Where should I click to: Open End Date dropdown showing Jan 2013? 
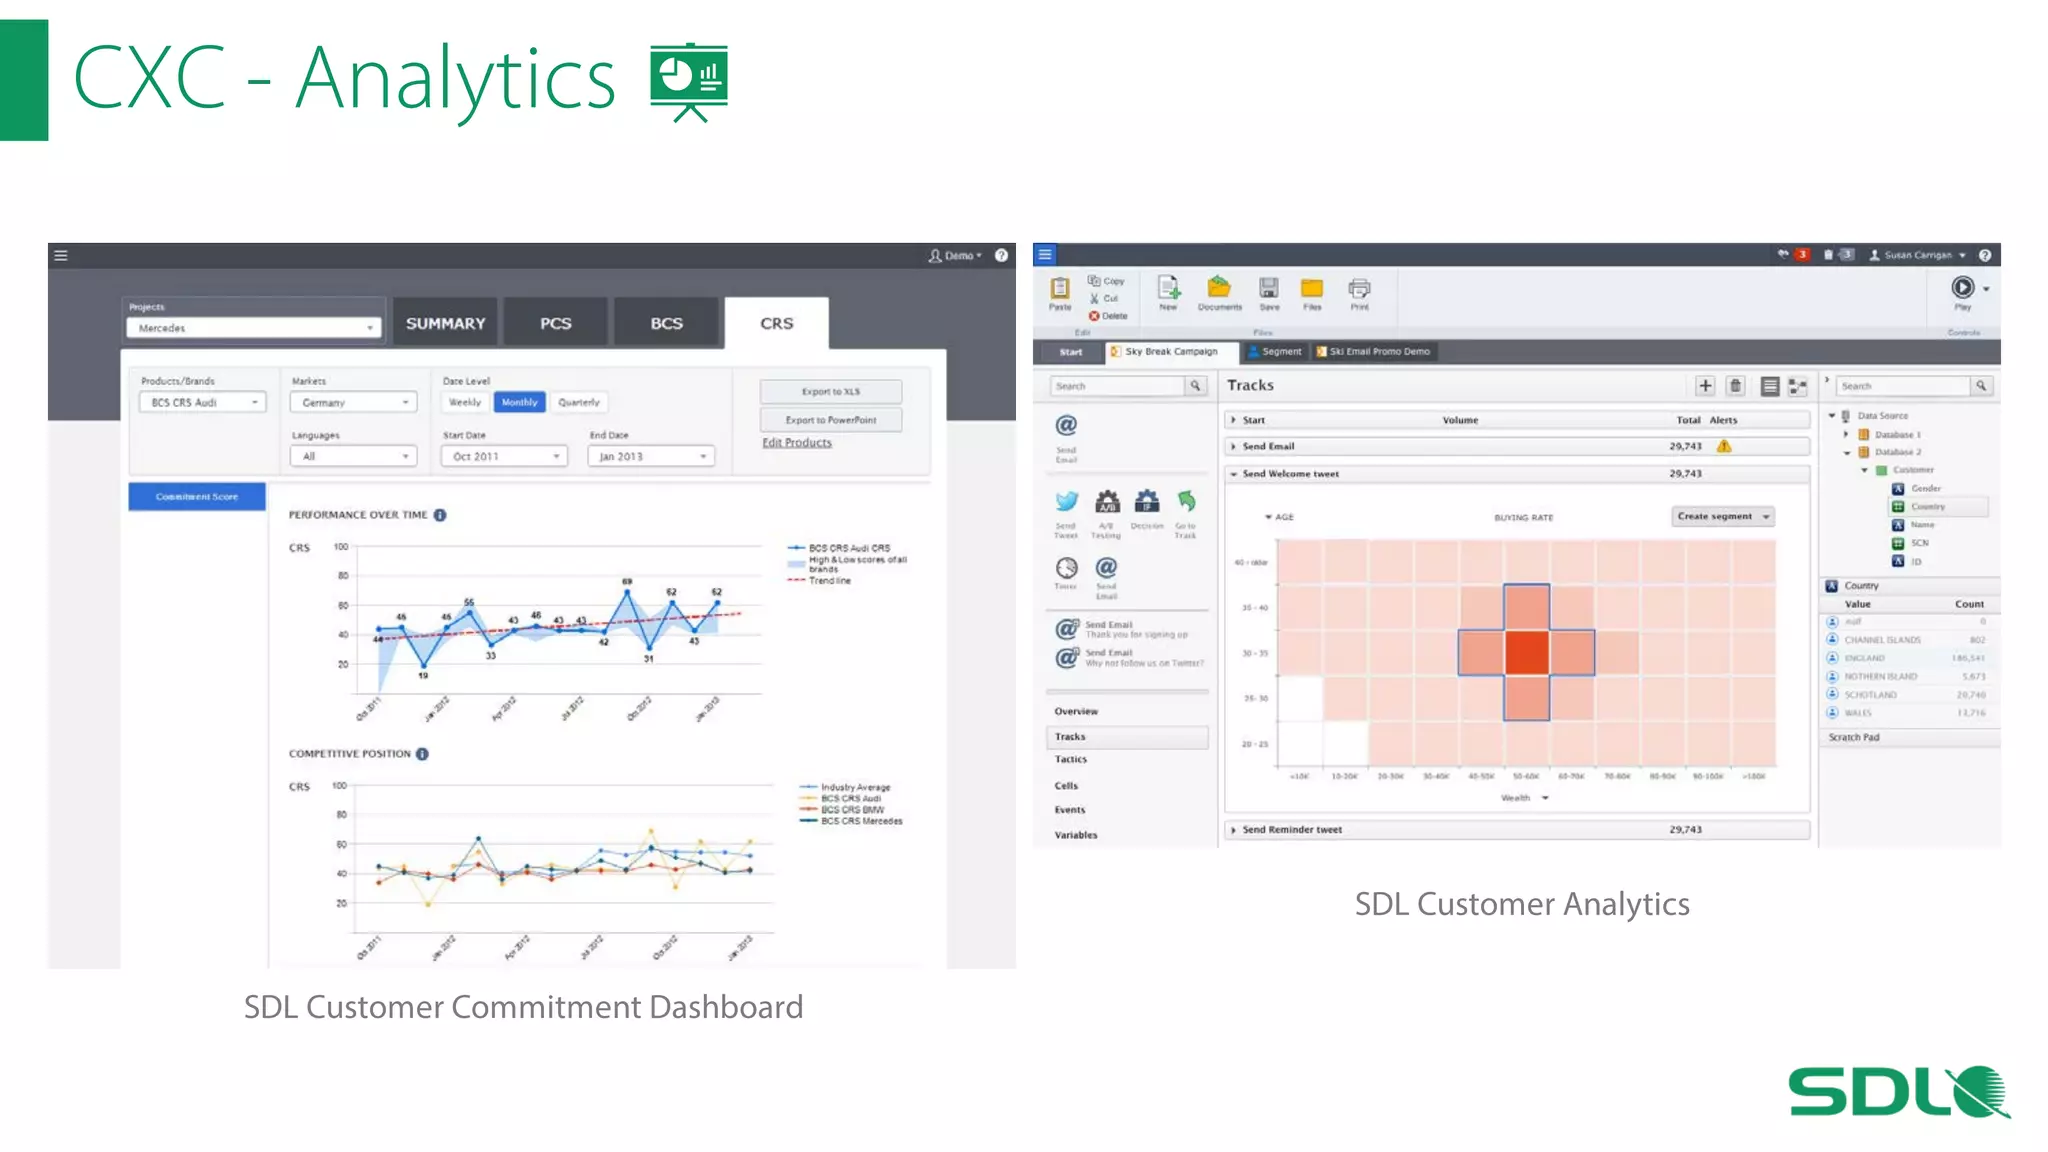coord(651,456)
